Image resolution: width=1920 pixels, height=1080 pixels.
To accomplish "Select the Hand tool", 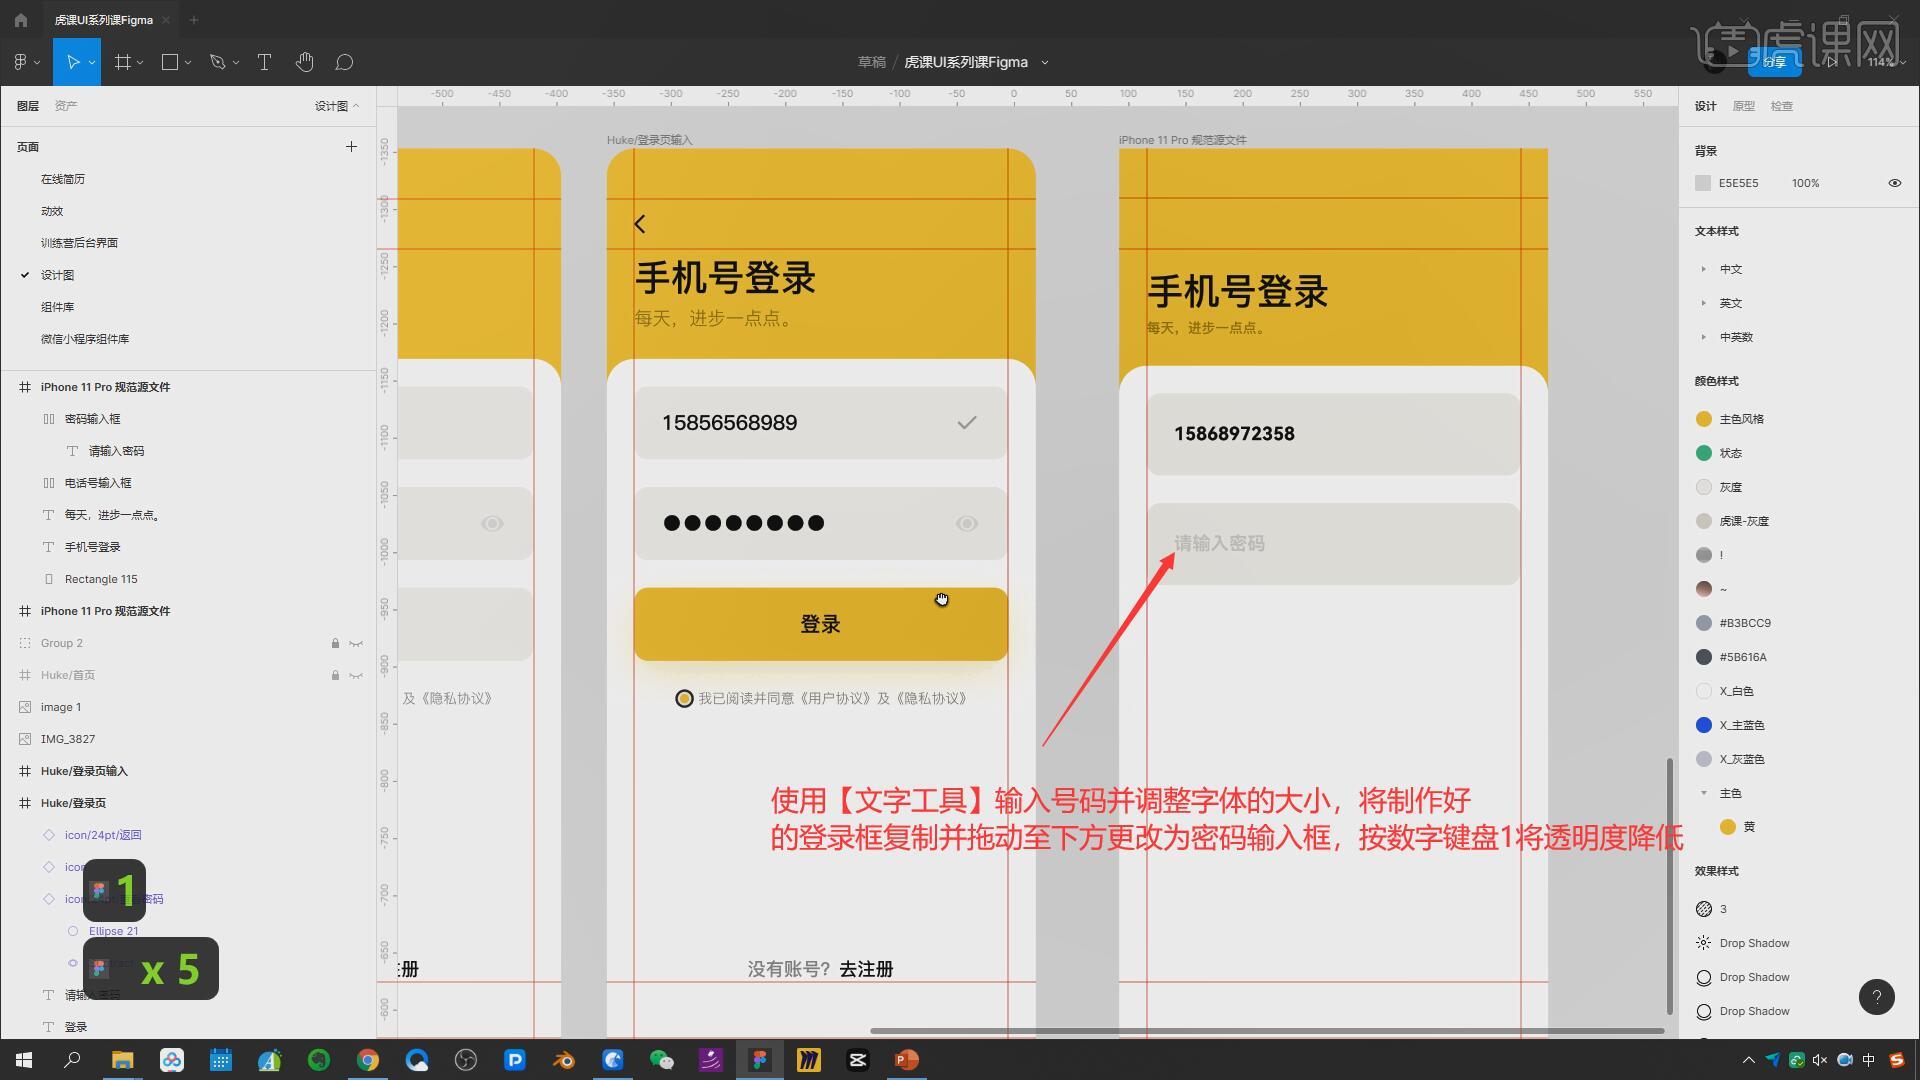I will tap(305, 62).
